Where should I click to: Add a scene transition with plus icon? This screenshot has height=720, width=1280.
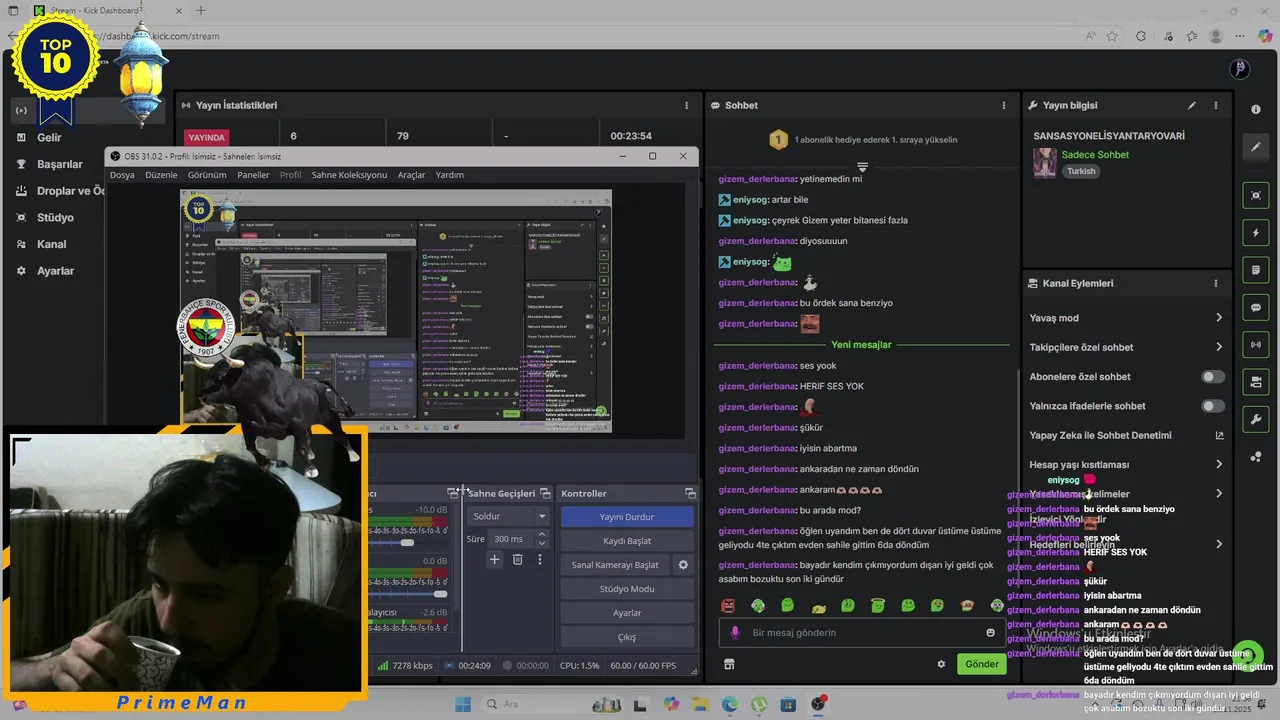pyautogui.click(x=494, y=560)
